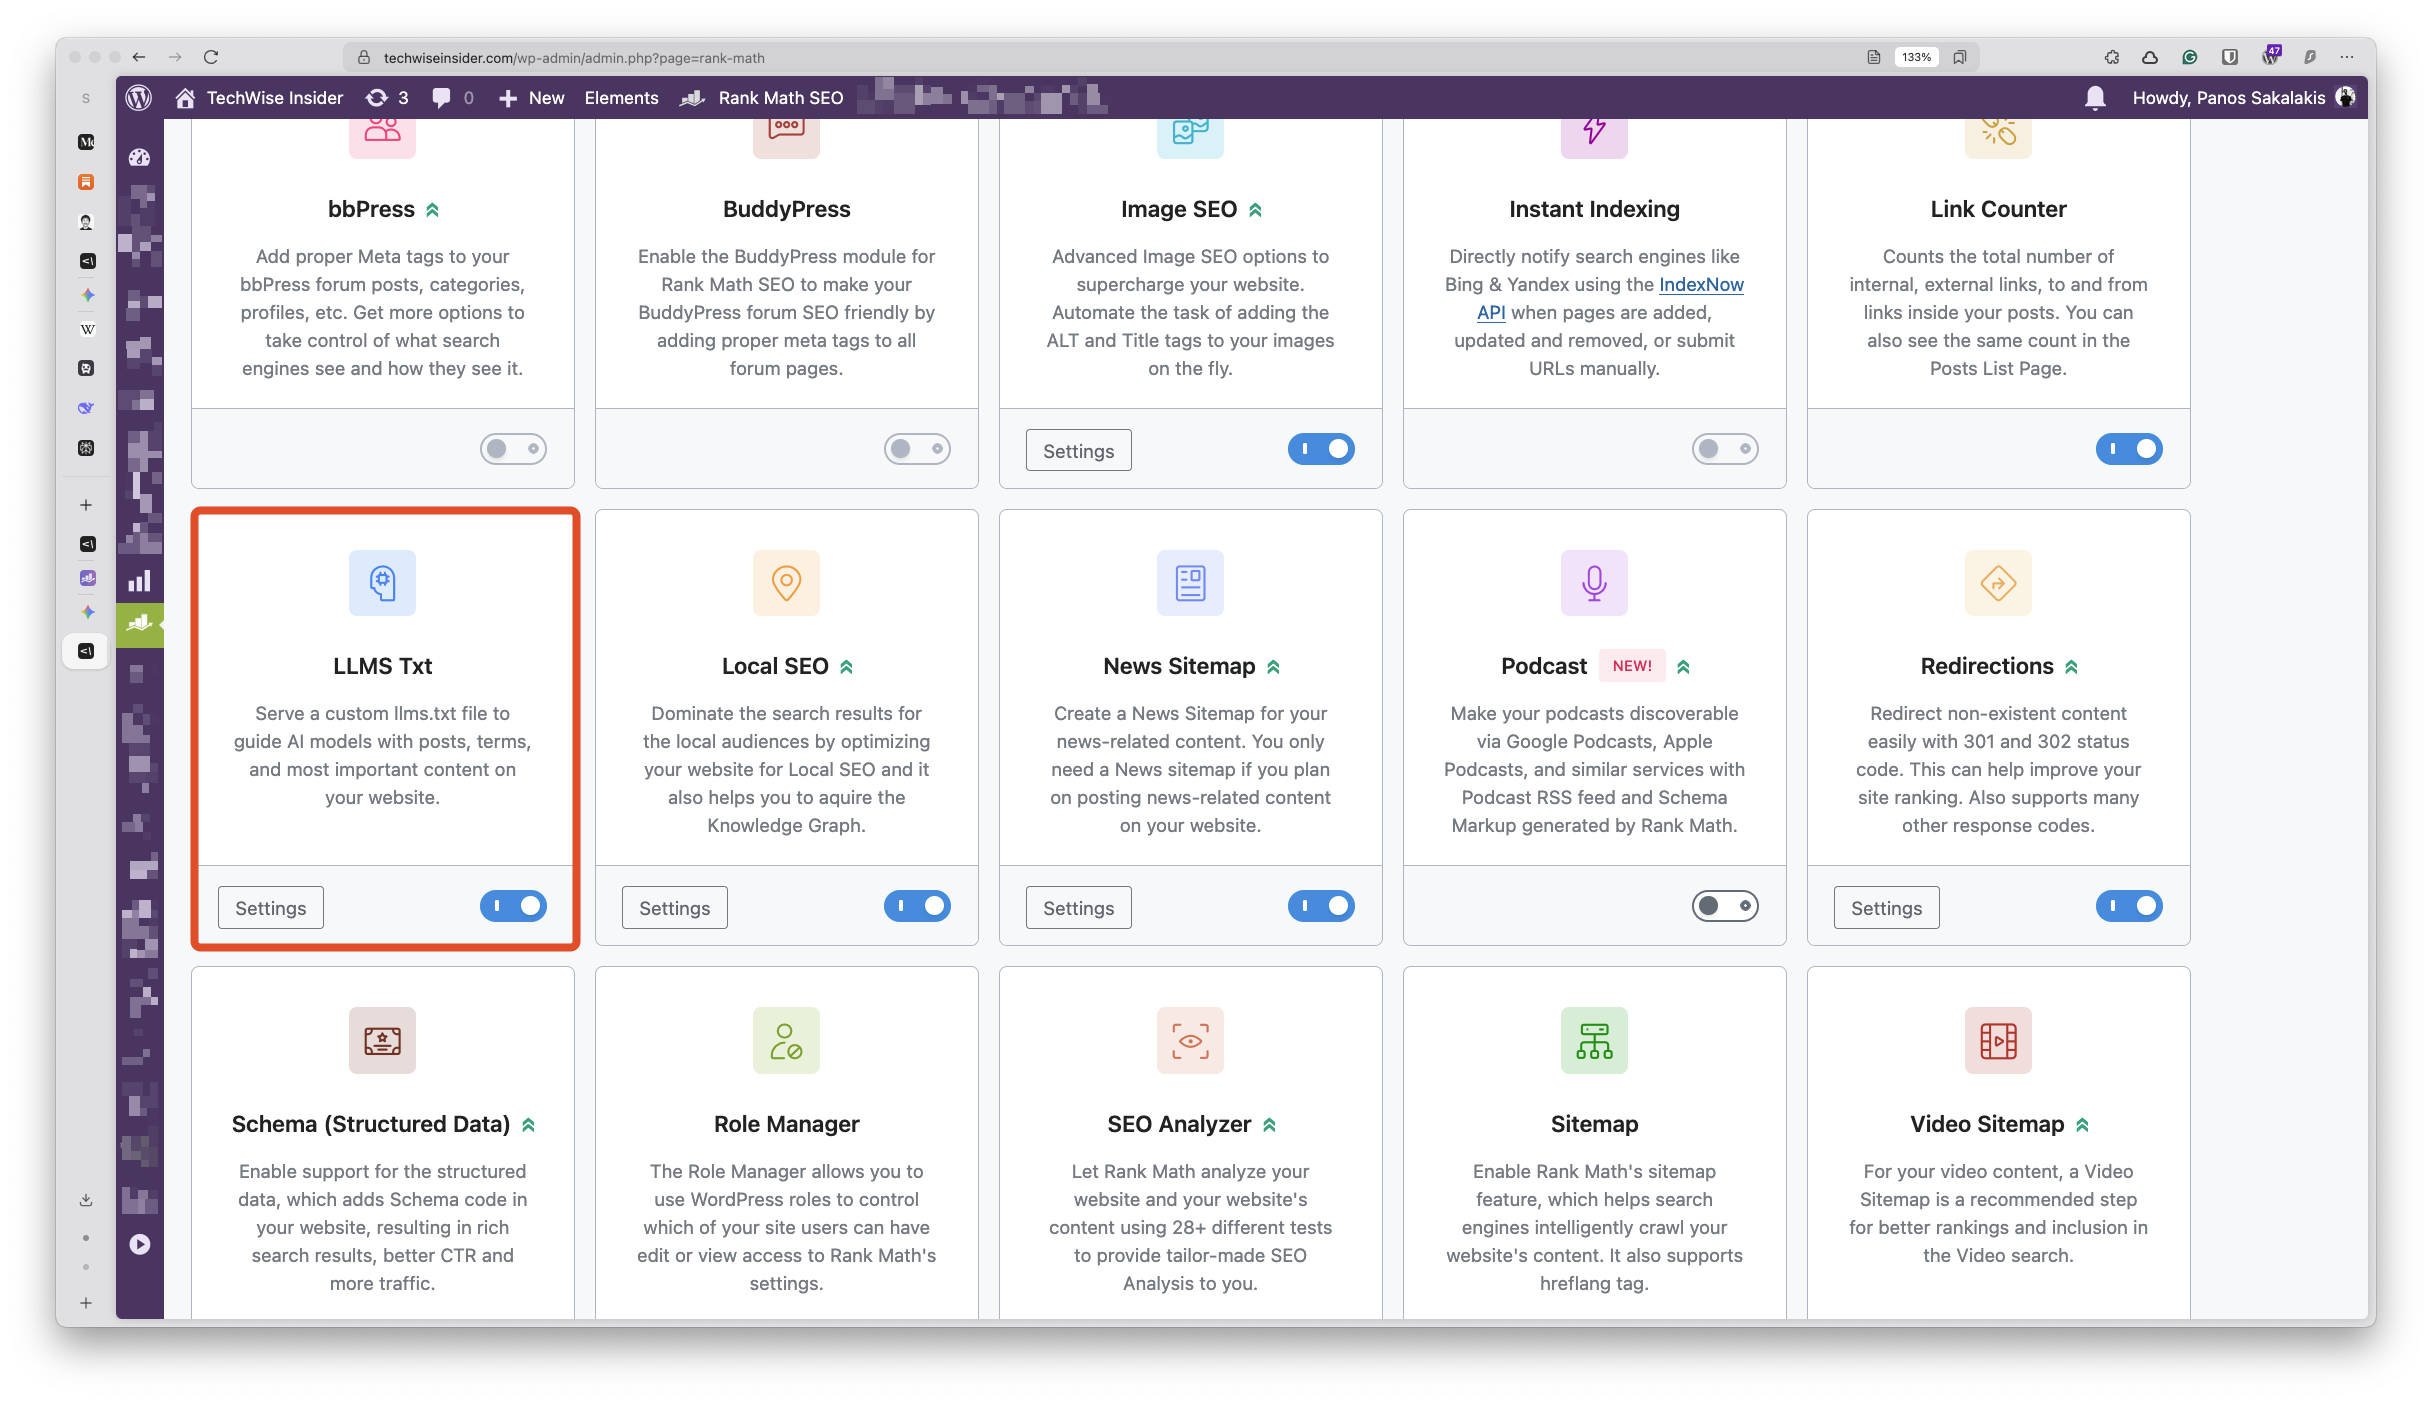Enable the bbPress module toggle

click(513, 449)
